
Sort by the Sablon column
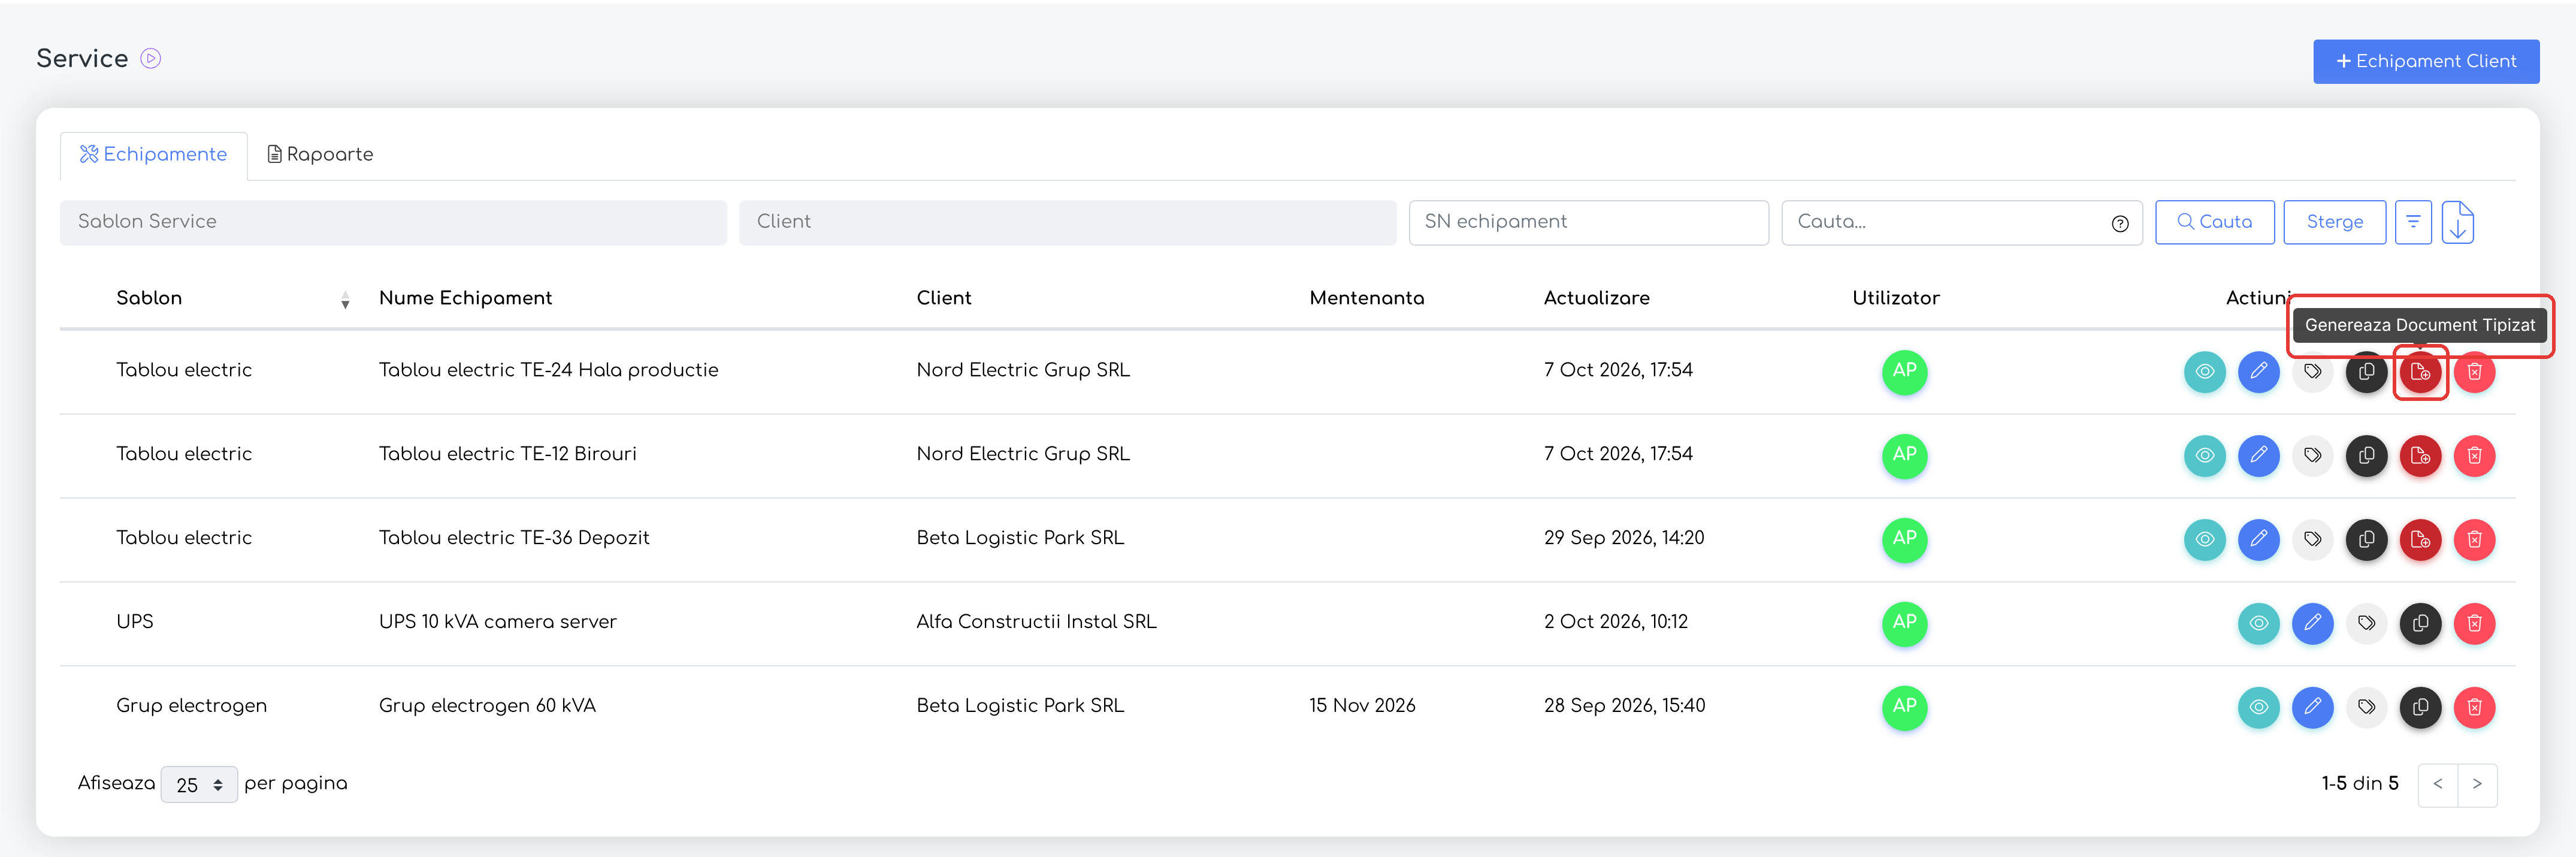345,300
